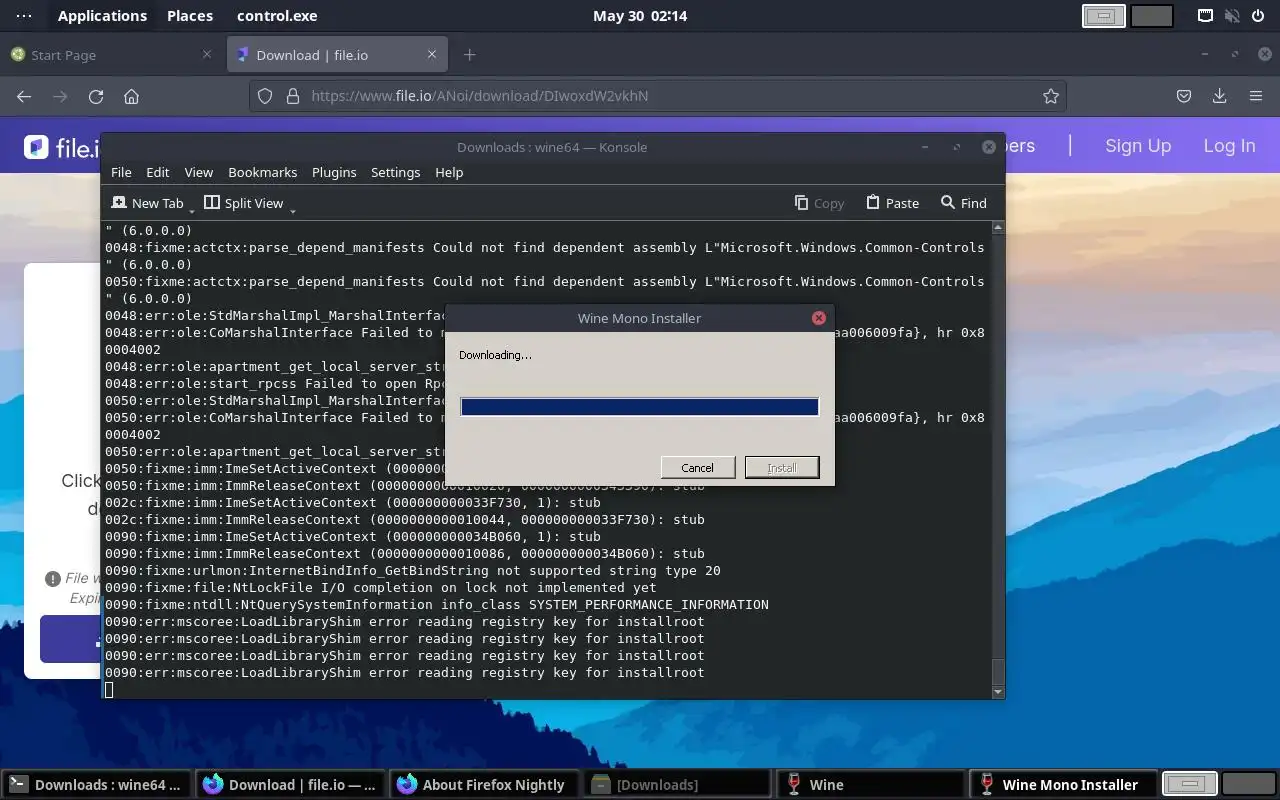Click Konsole scrollbar up arrow

[997, 228]
